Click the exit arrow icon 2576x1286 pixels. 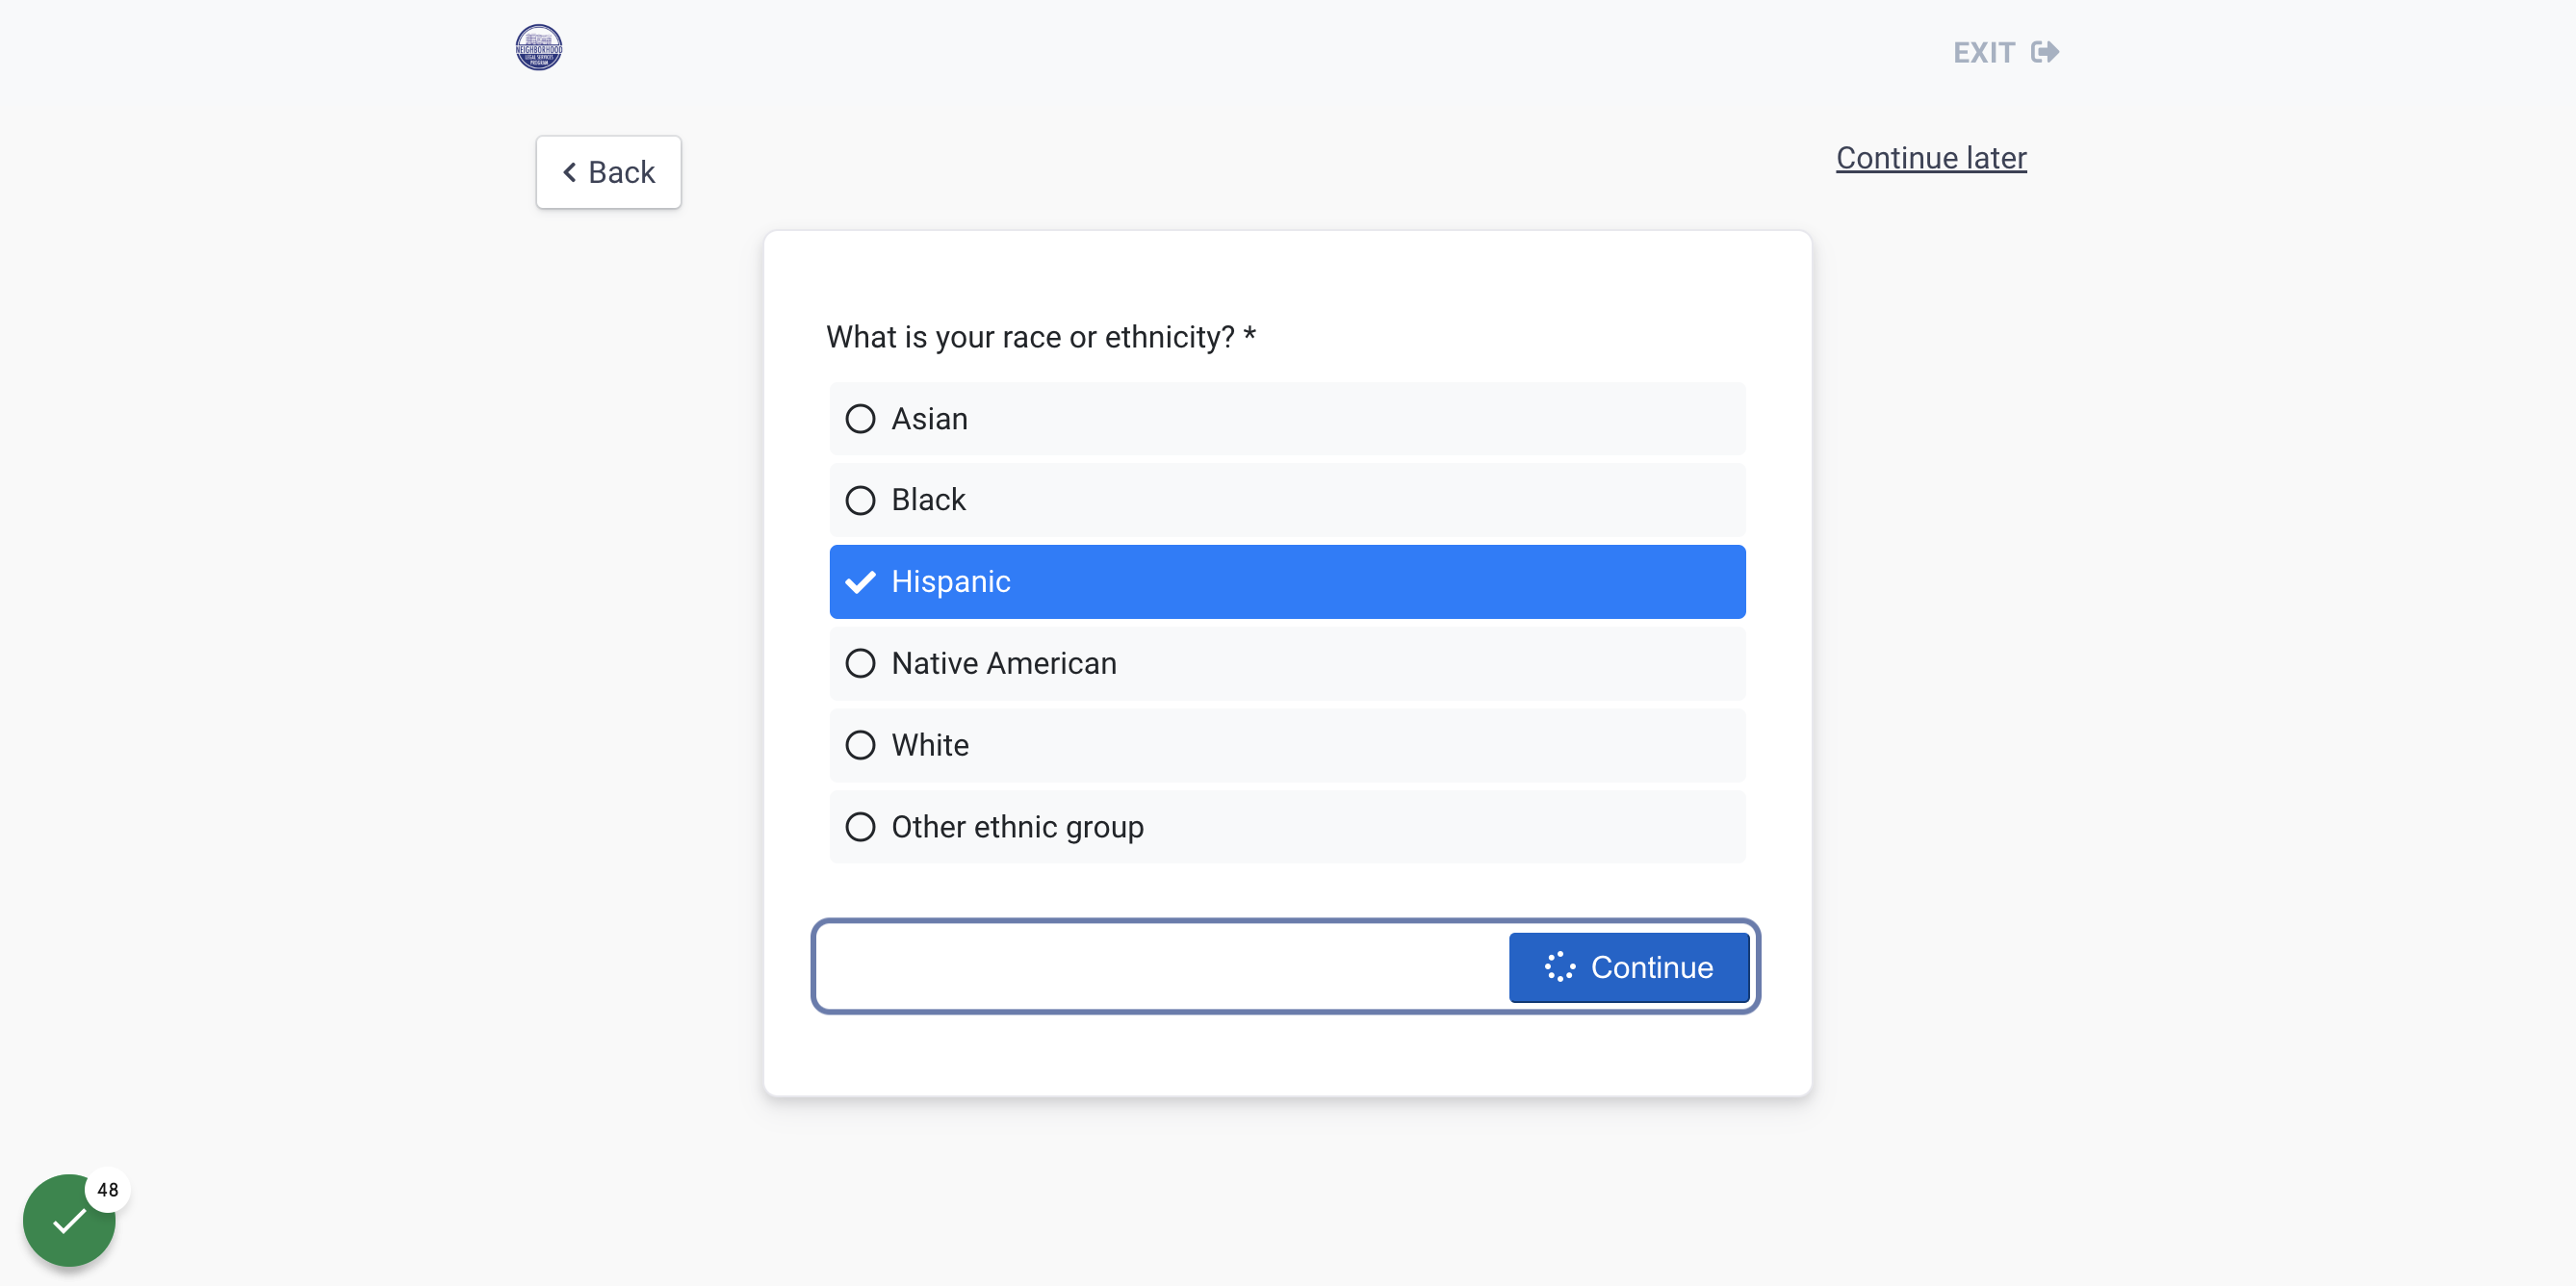point(2044,51)
